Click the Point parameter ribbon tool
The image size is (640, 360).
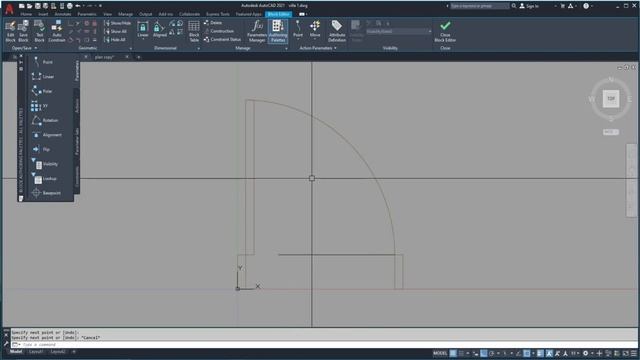(x=298, y=29)
